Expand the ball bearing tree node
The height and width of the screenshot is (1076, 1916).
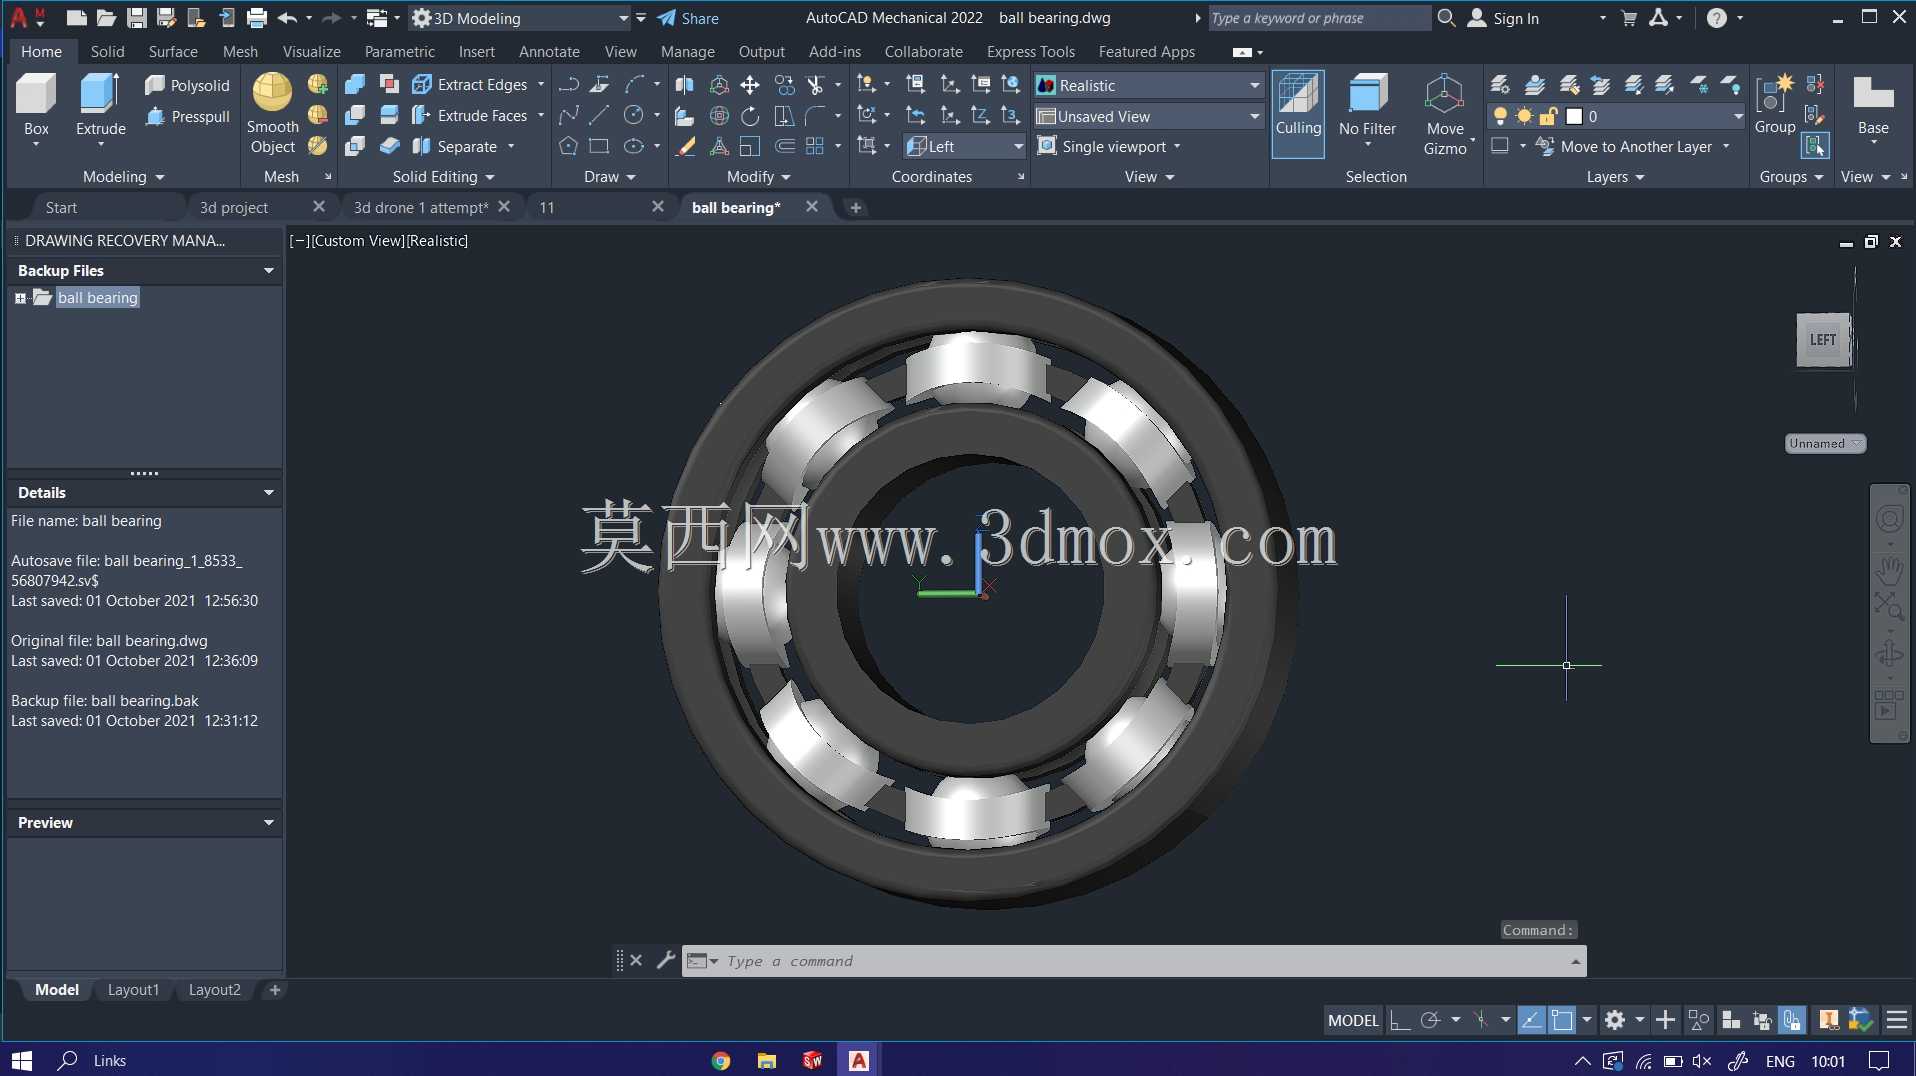coord(20,298)
